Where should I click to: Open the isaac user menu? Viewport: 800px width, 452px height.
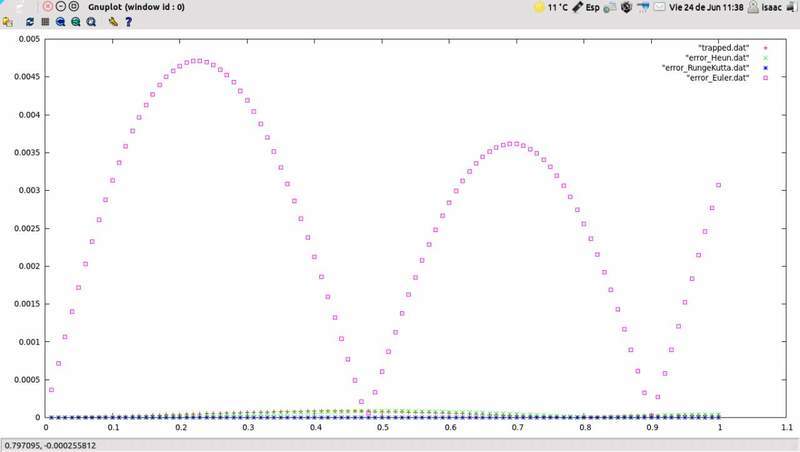point(770,6)
